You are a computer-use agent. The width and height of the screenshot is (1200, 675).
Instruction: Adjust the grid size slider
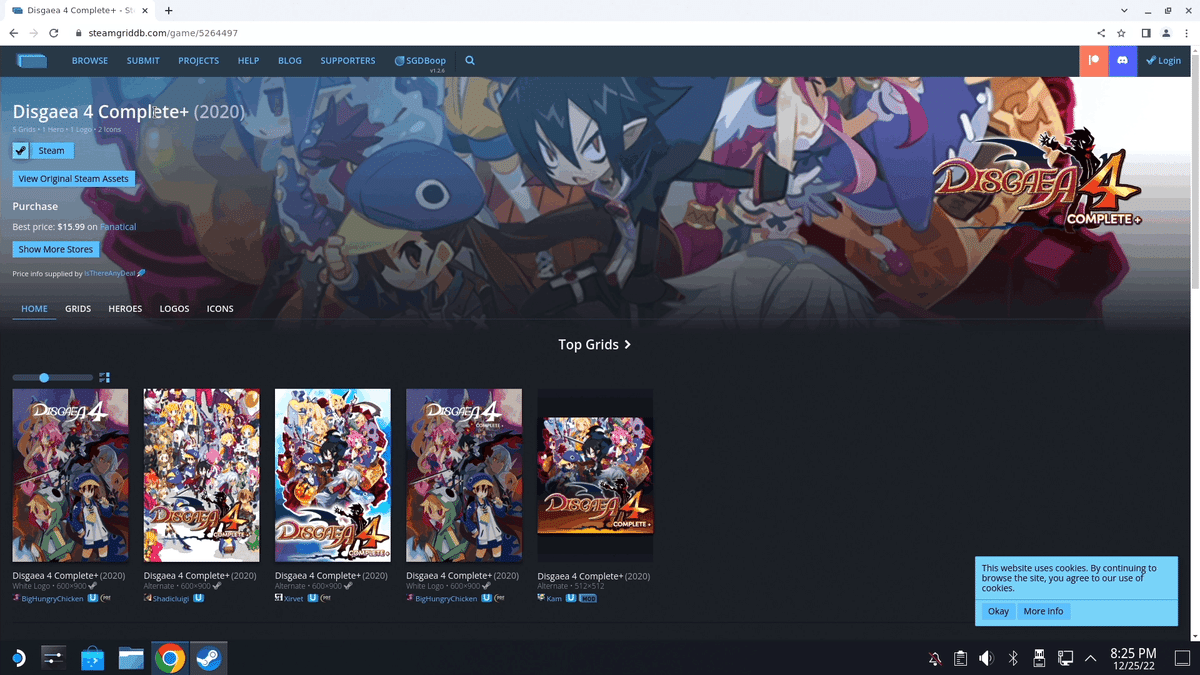coord(52,378)
